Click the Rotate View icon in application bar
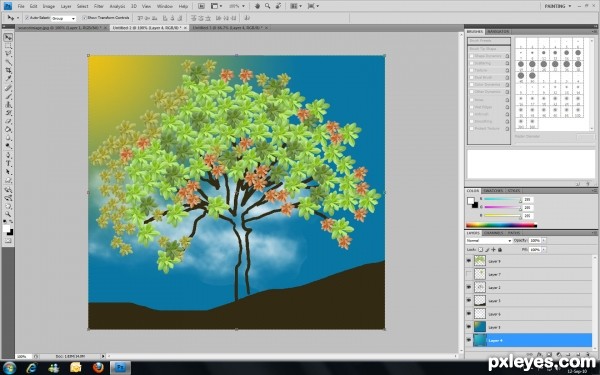 click(278, 6)
